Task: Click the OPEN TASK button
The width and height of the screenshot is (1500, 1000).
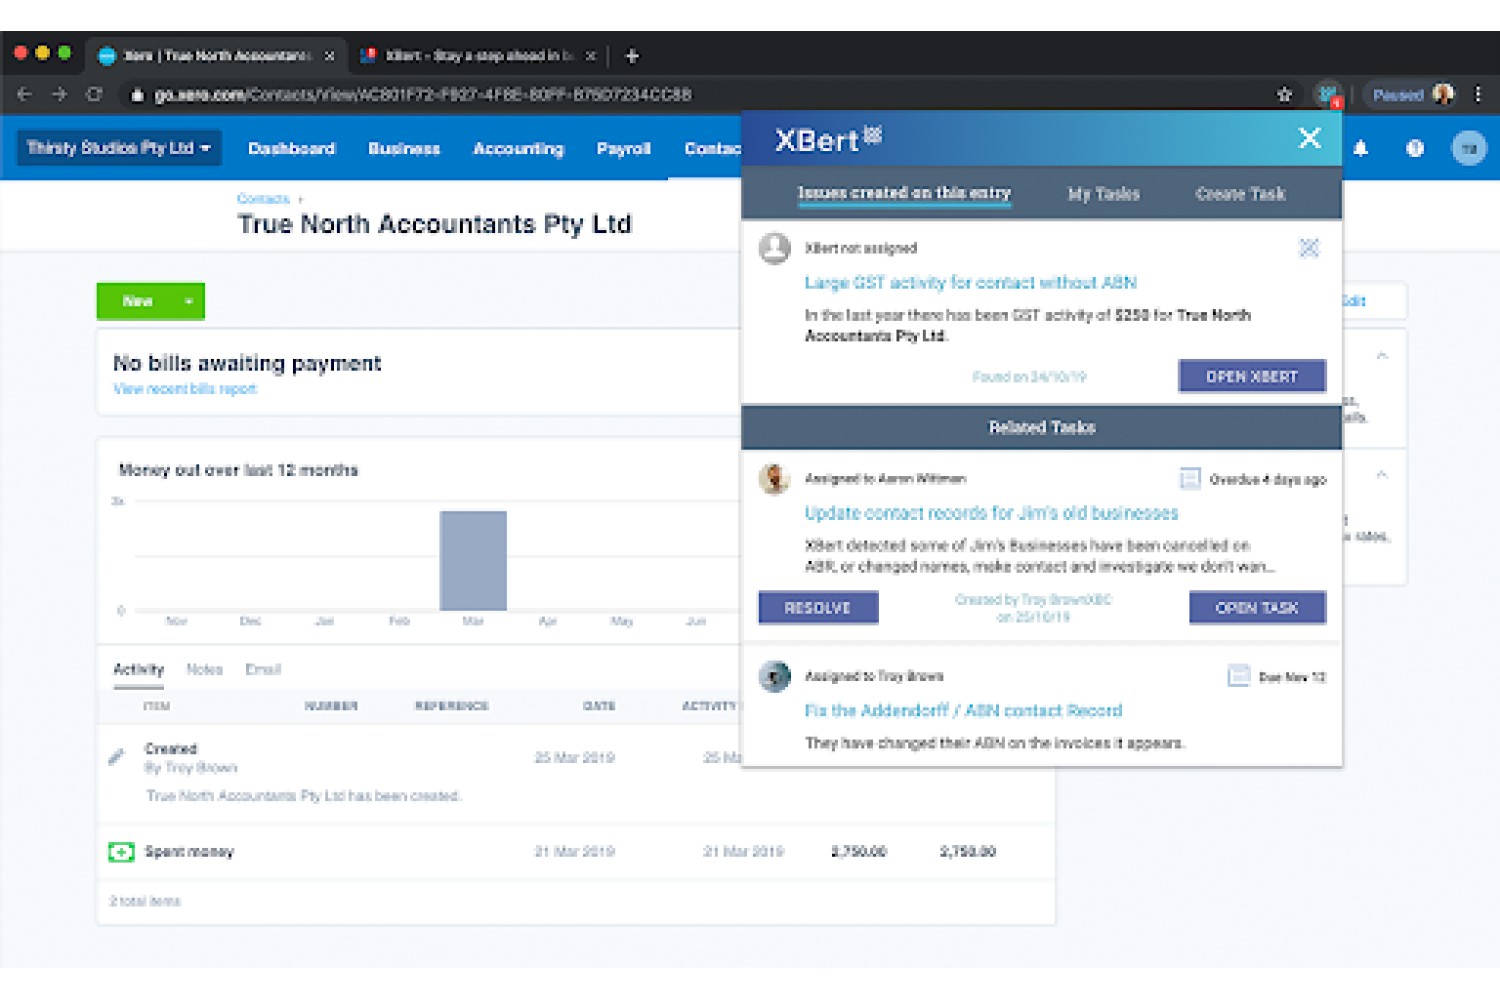Action: tap(1257, 608)
